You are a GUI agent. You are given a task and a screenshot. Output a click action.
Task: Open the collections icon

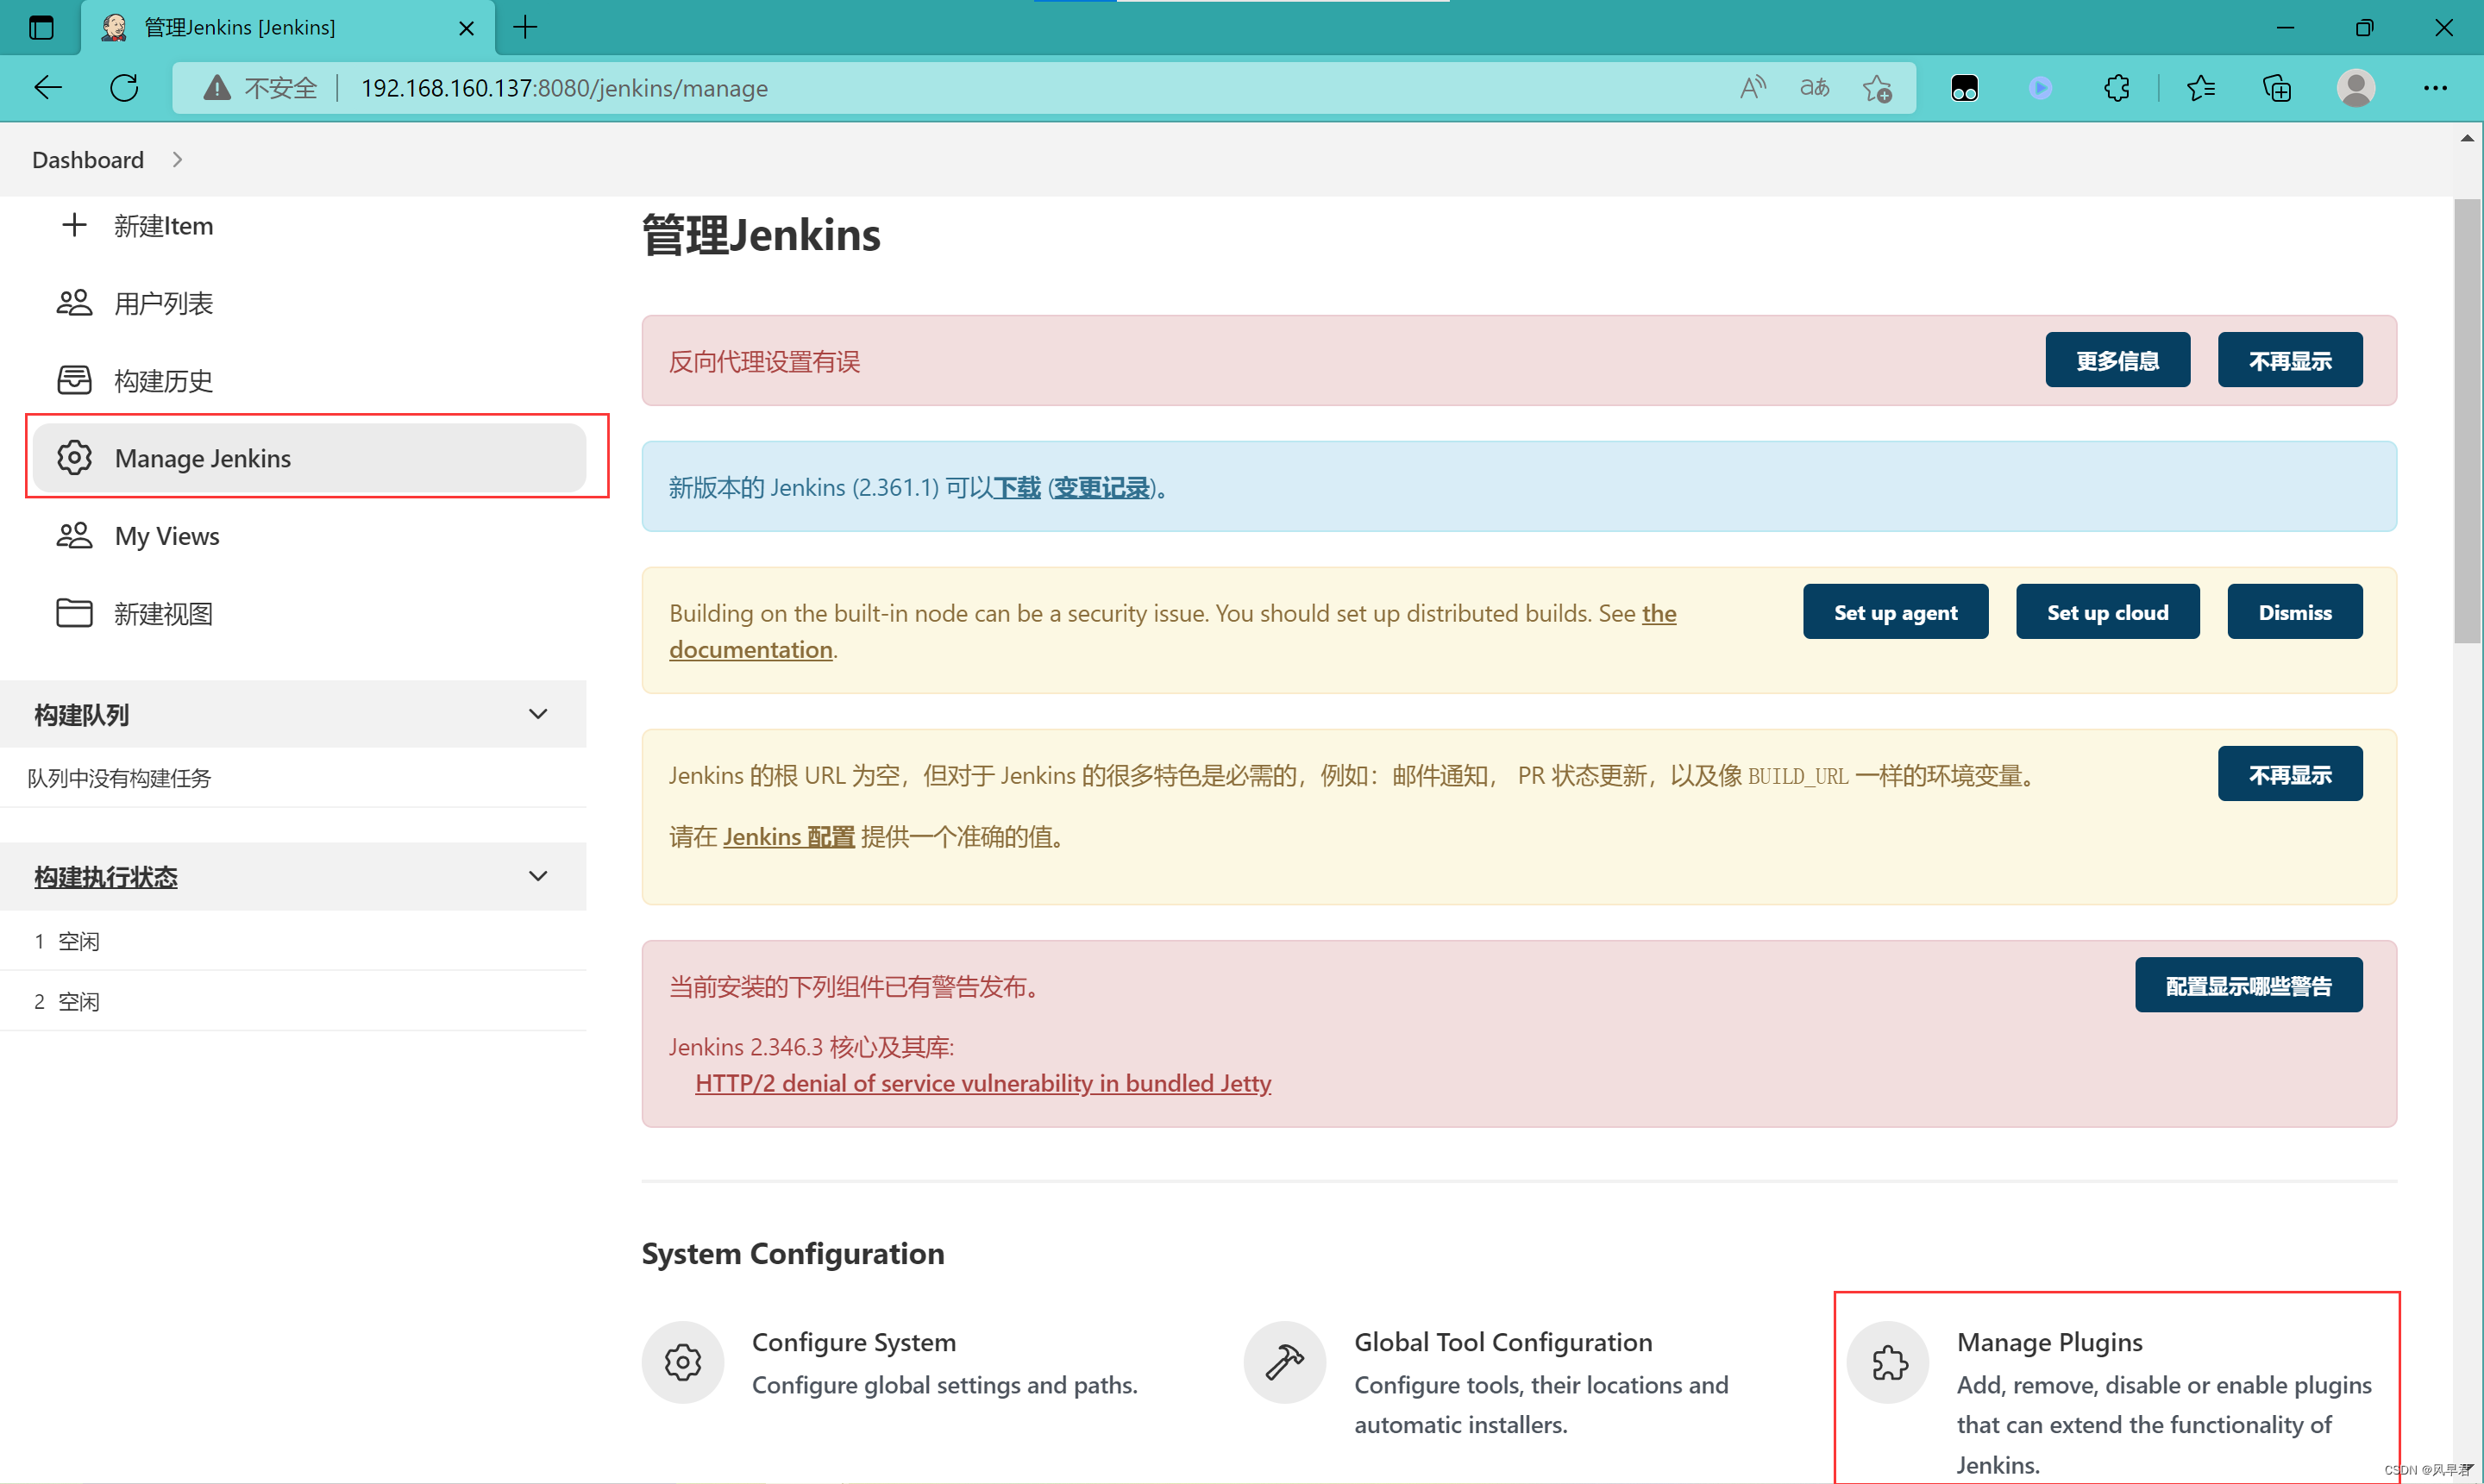pos(2277,88)
